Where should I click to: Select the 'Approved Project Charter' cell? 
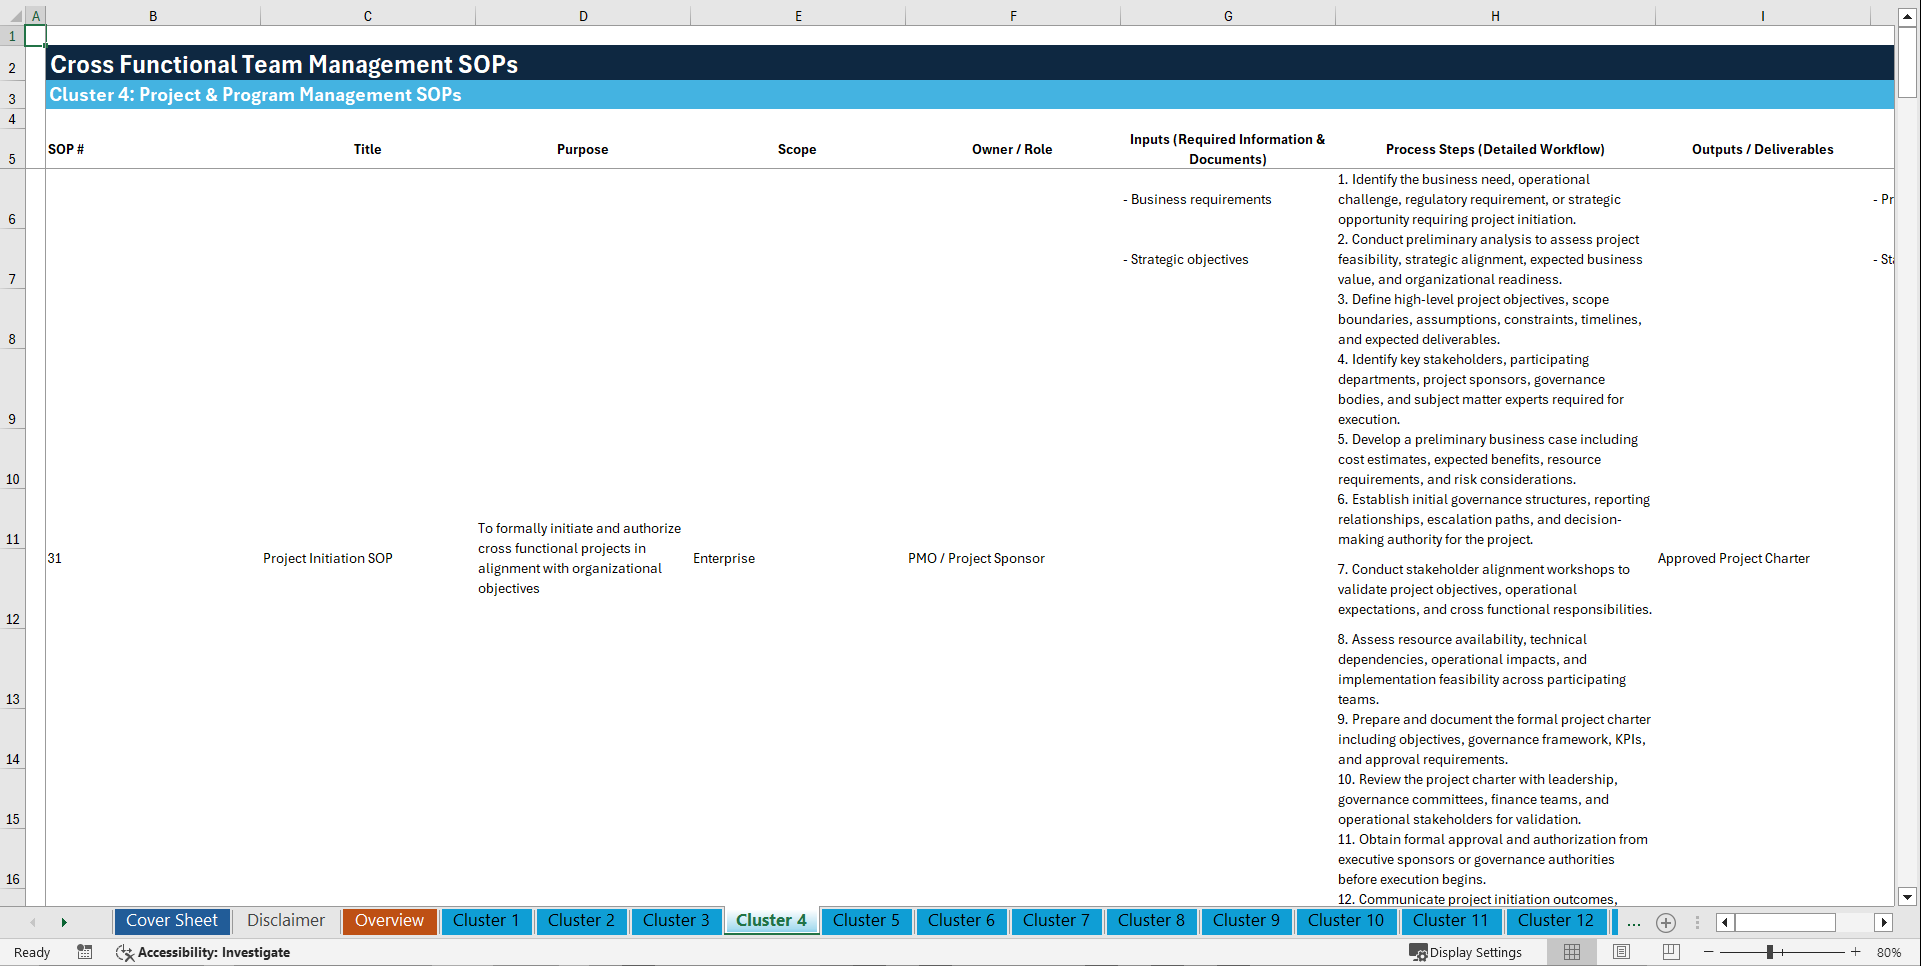tap(1734, 558)
